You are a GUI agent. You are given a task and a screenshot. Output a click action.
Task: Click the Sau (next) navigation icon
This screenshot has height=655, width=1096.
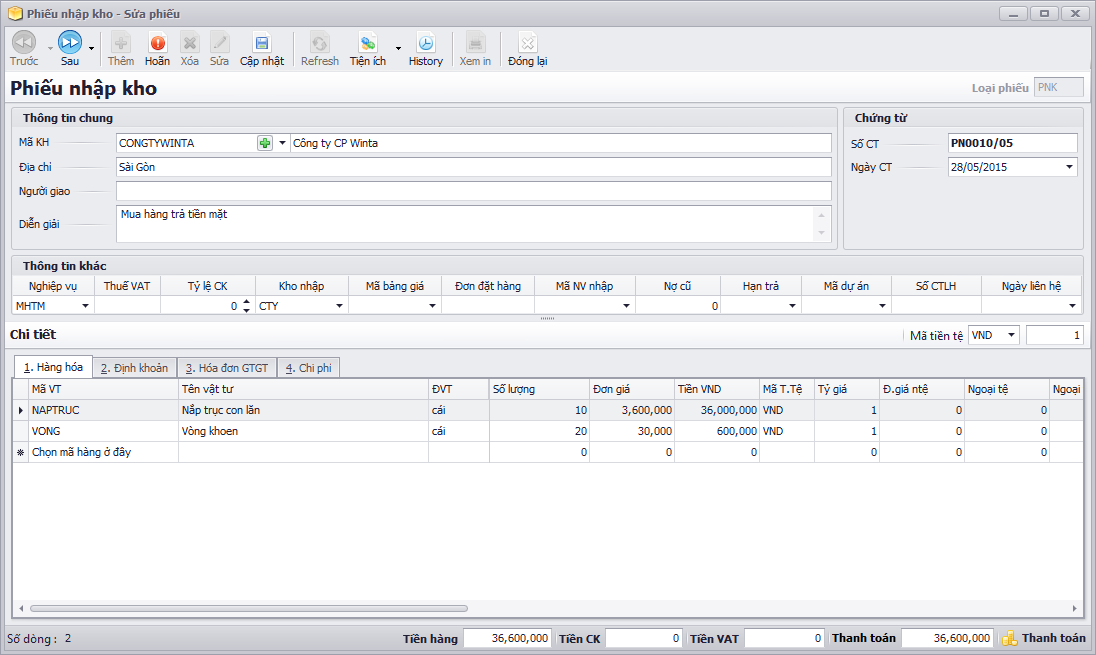69,42
